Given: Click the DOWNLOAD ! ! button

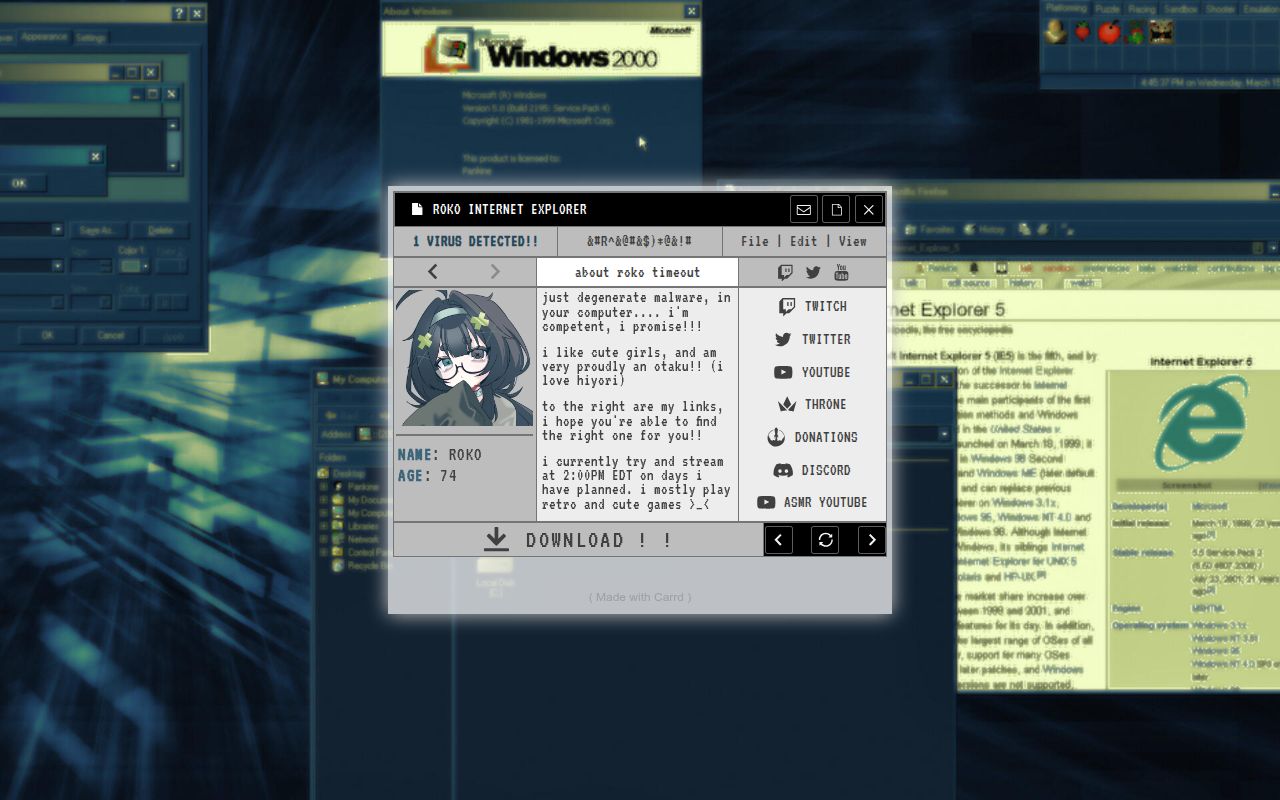Looking at the screenshot, I should tap(578, 540).
